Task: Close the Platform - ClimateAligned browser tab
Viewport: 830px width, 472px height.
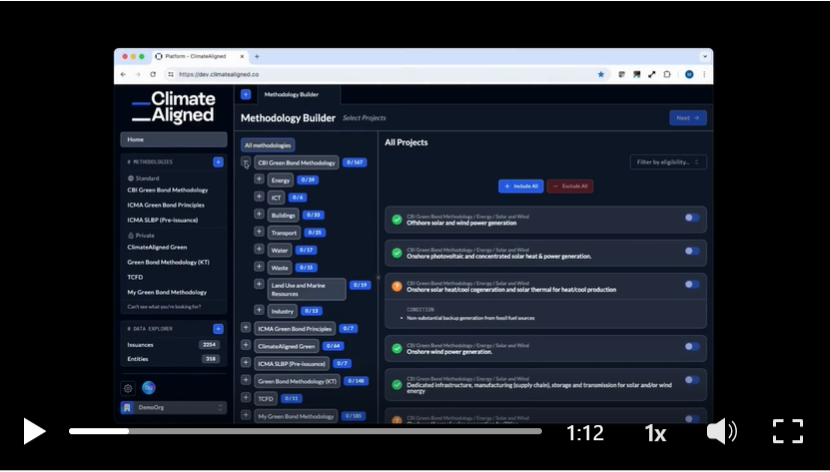Action: [242, 56]
